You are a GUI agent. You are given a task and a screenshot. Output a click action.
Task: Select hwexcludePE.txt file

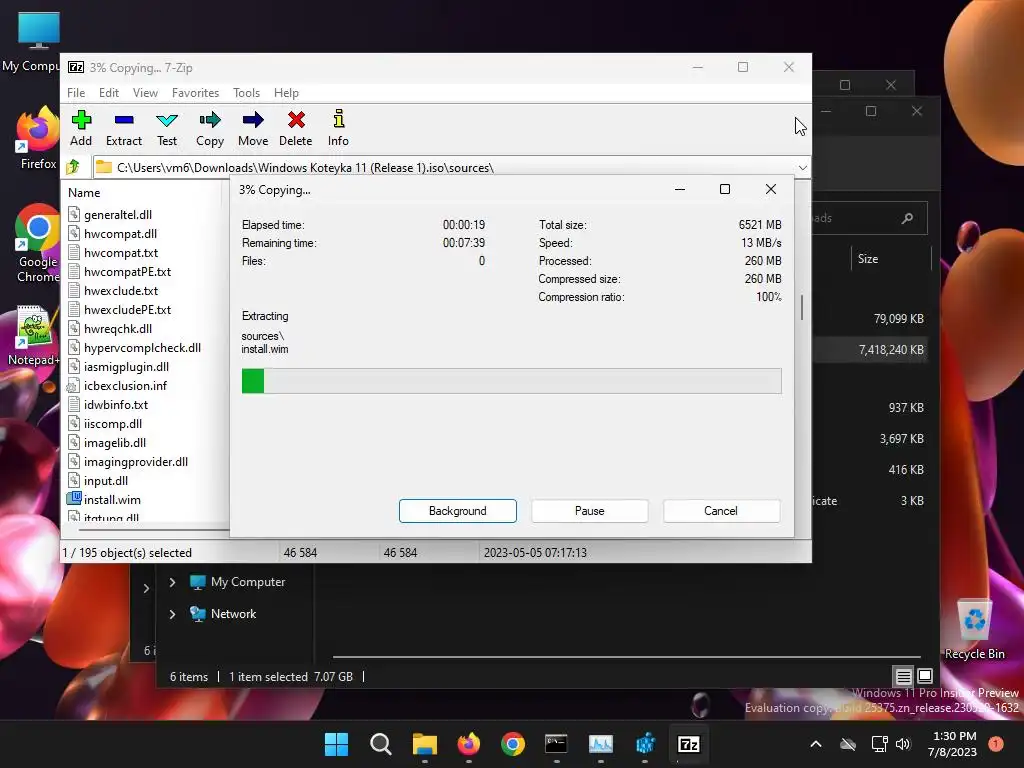[127, 310]
